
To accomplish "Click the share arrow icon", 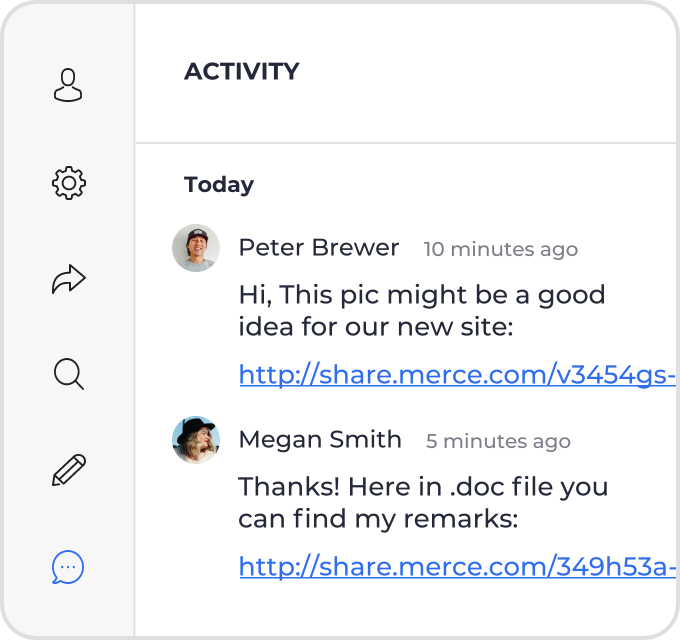I will [69, 279].
